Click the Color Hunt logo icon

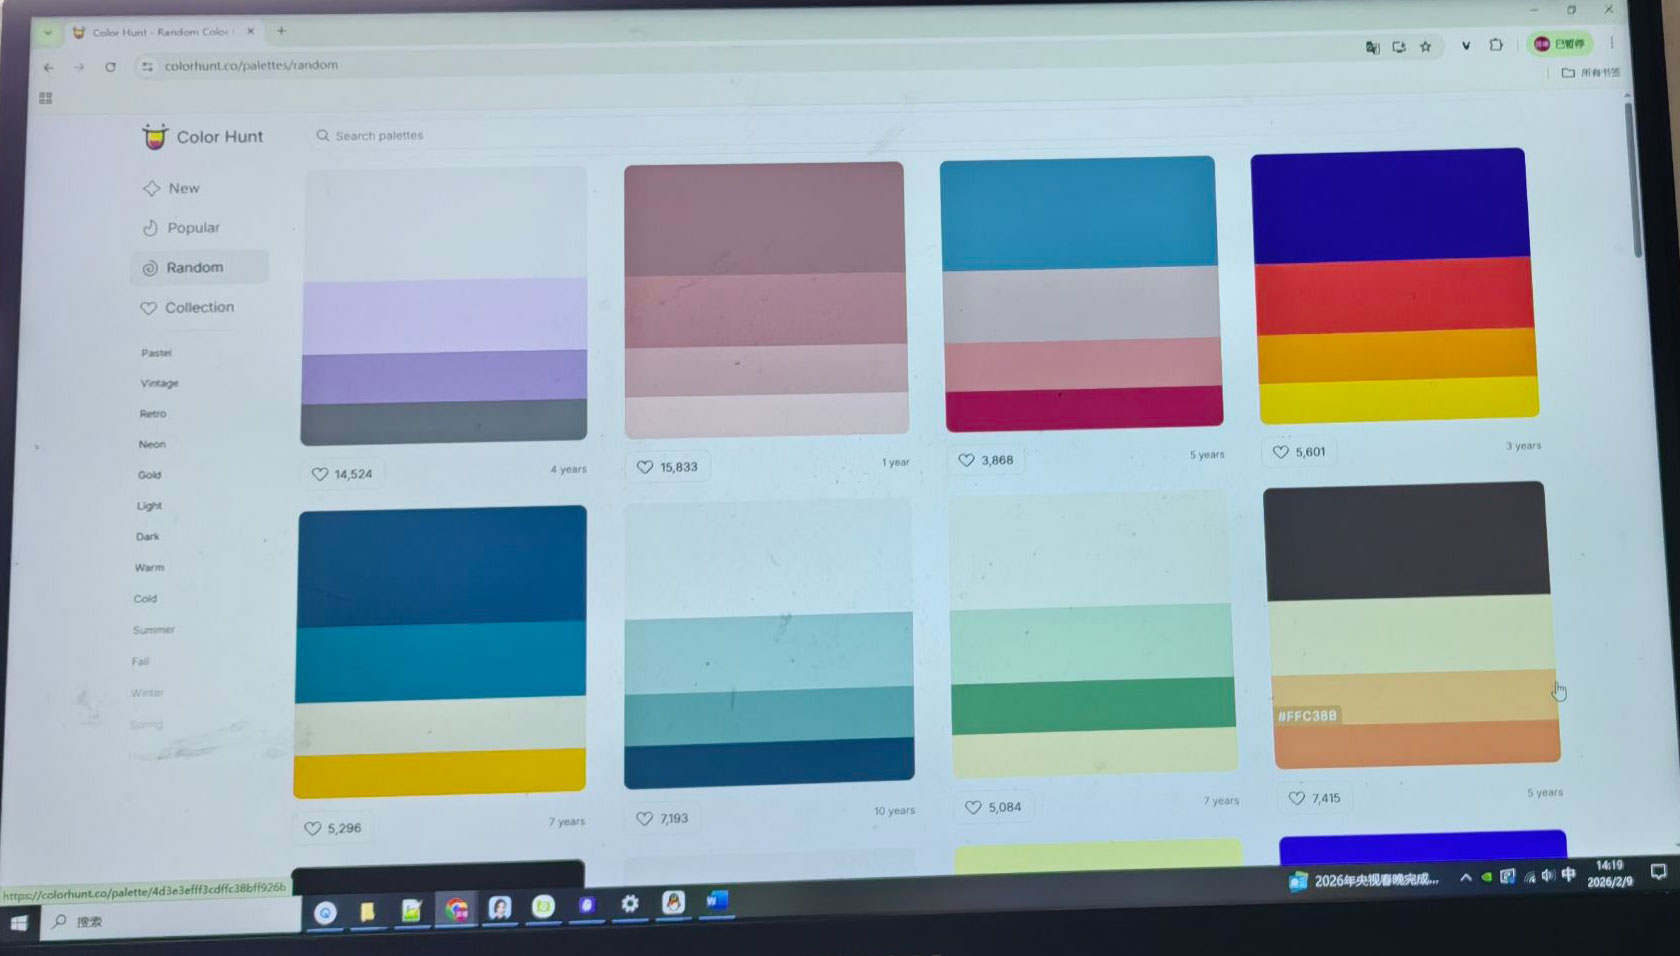tap(155, 137)
